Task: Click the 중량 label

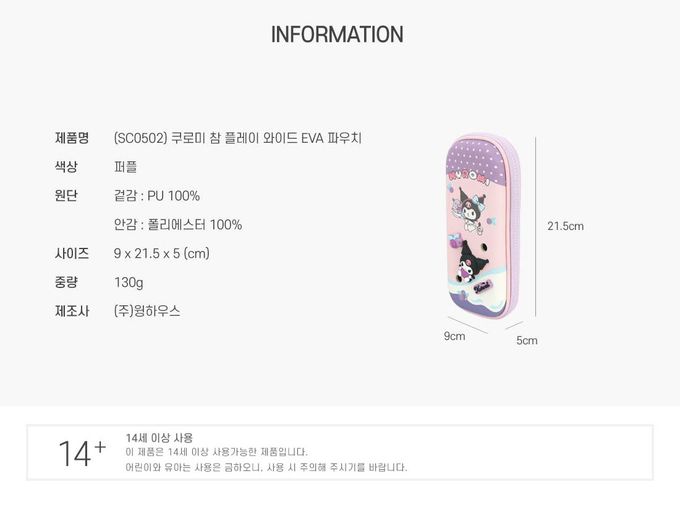Action: pyautogui.click(x=67, y=282)
